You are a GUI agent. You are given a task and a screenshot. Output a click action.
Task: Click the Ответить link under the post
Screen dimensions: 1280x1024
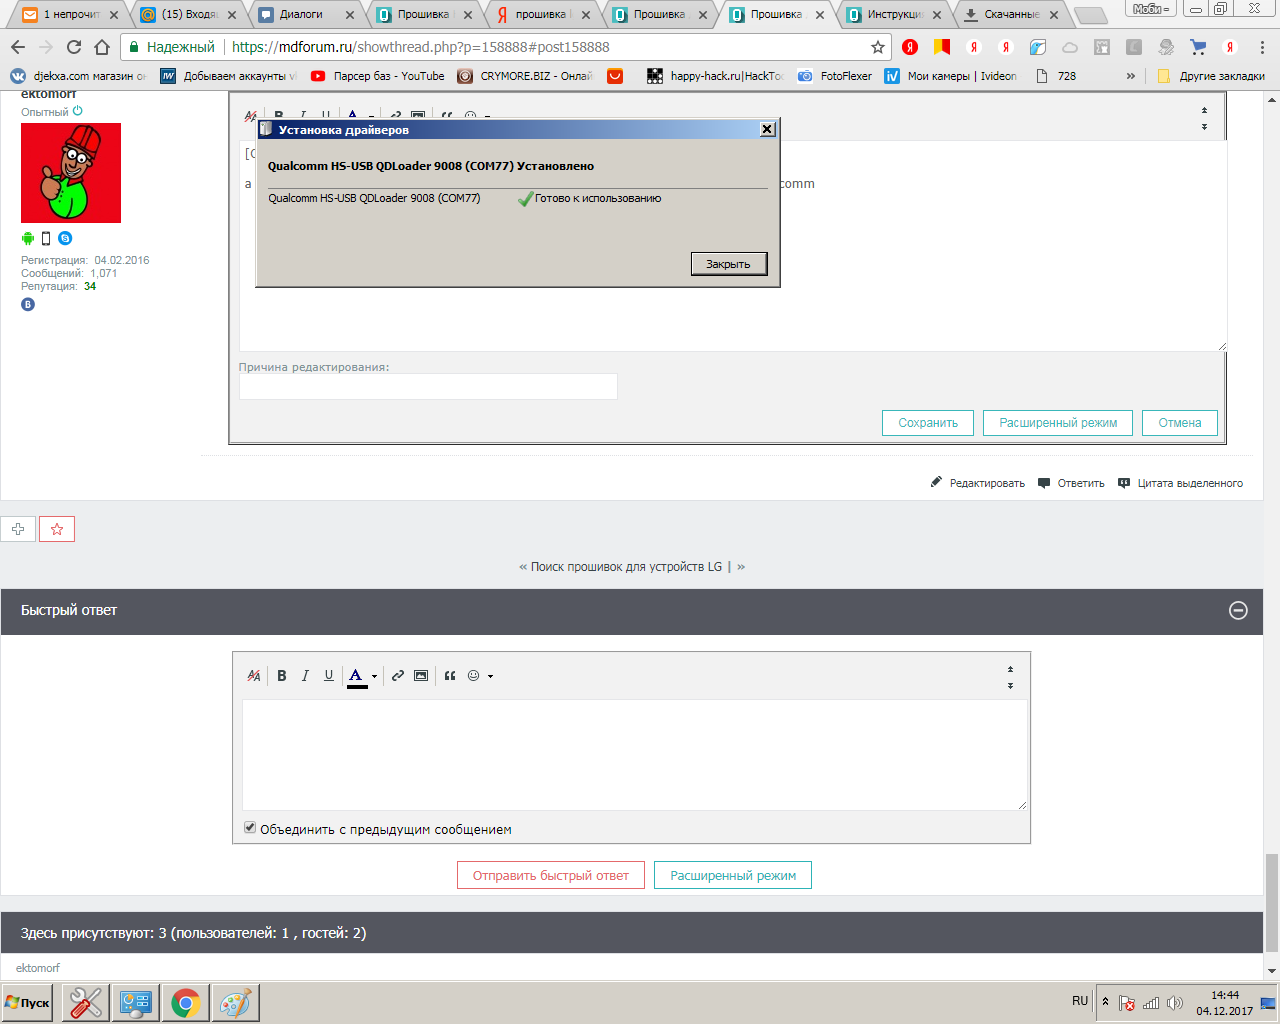point(1071,483)
